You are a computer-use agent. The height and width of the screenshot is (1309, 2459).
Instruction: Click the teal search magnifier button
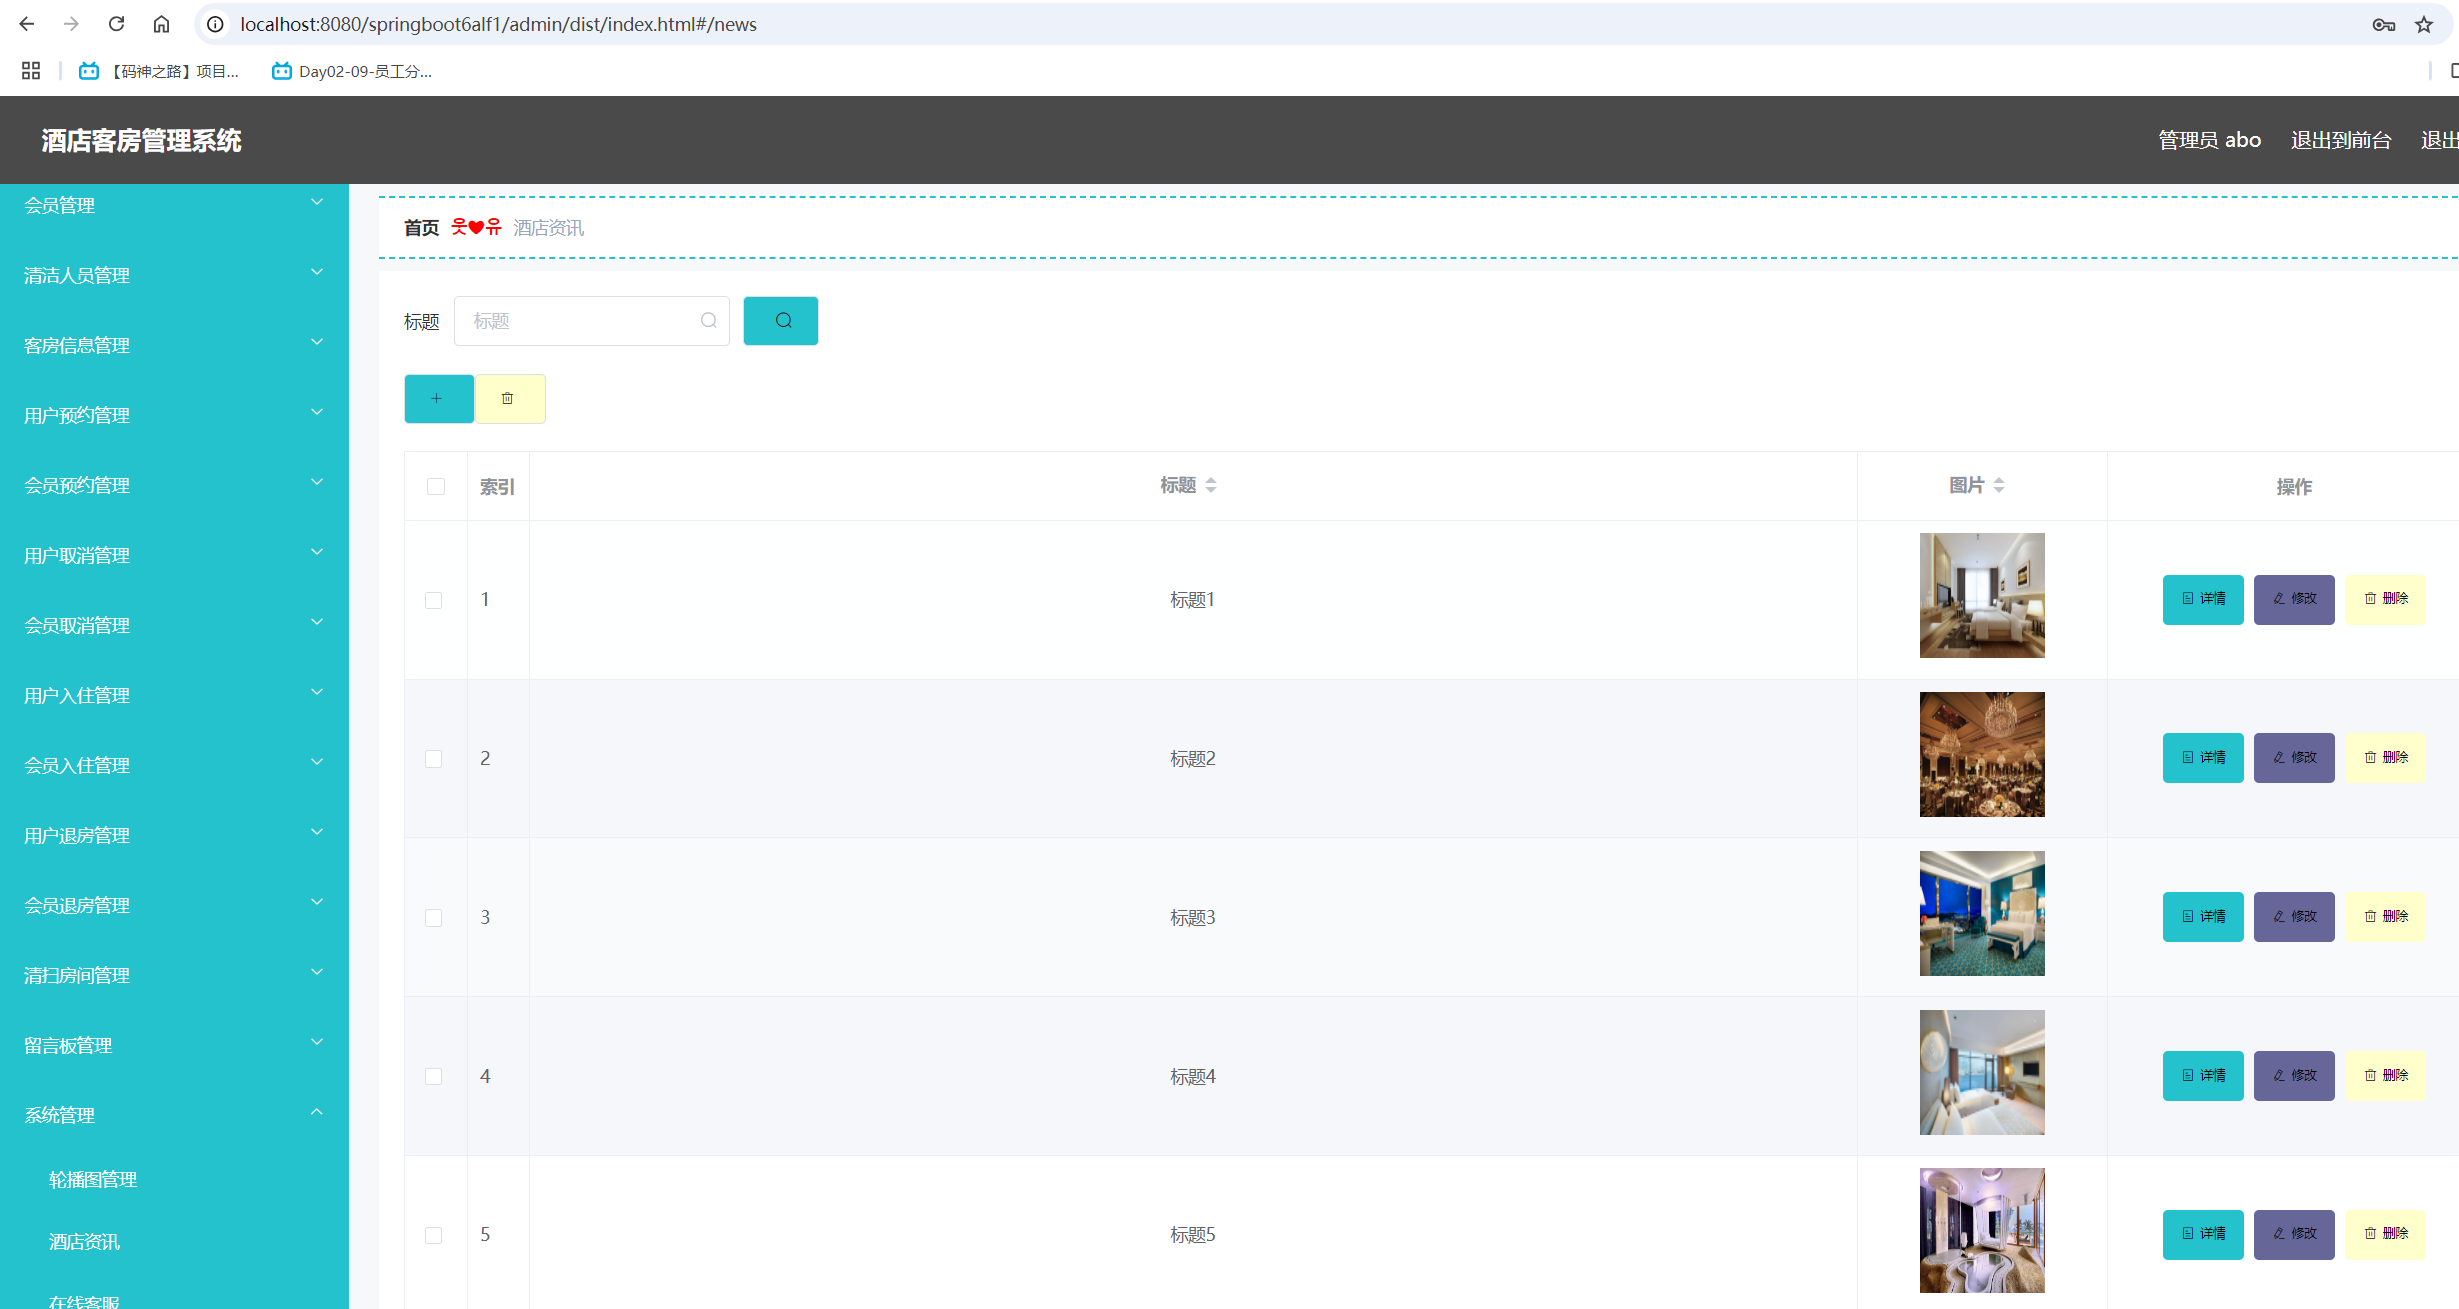click(780, 321)
